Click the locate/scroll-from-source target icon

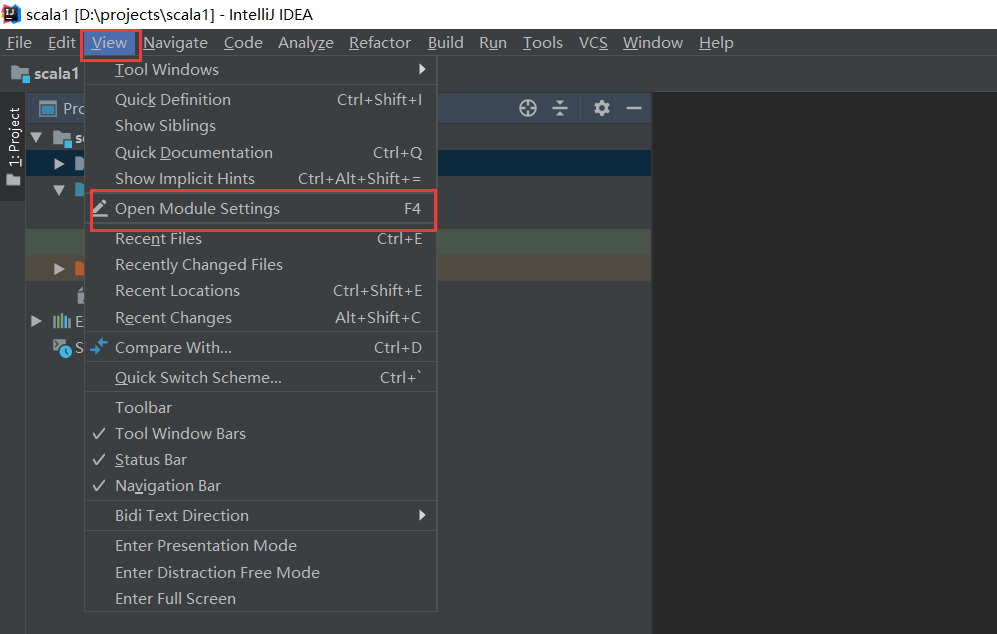coord(528,108)
